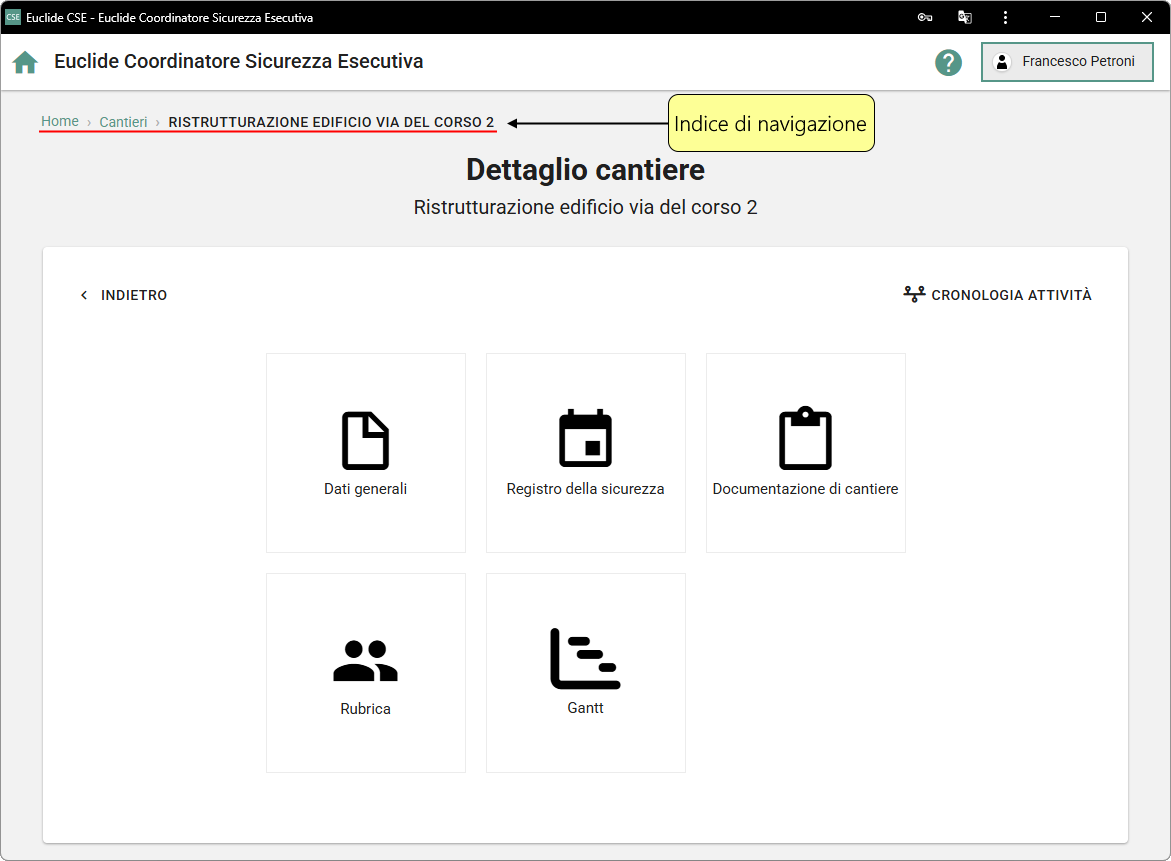Image resolution: width=1171 pixels, height=861 pixels.
Task: Click the current breadcrumb RISTRUTTURAZIONE EDIFICIO VIA DEL CORSO 2
Action: click(x=331, y=122)
